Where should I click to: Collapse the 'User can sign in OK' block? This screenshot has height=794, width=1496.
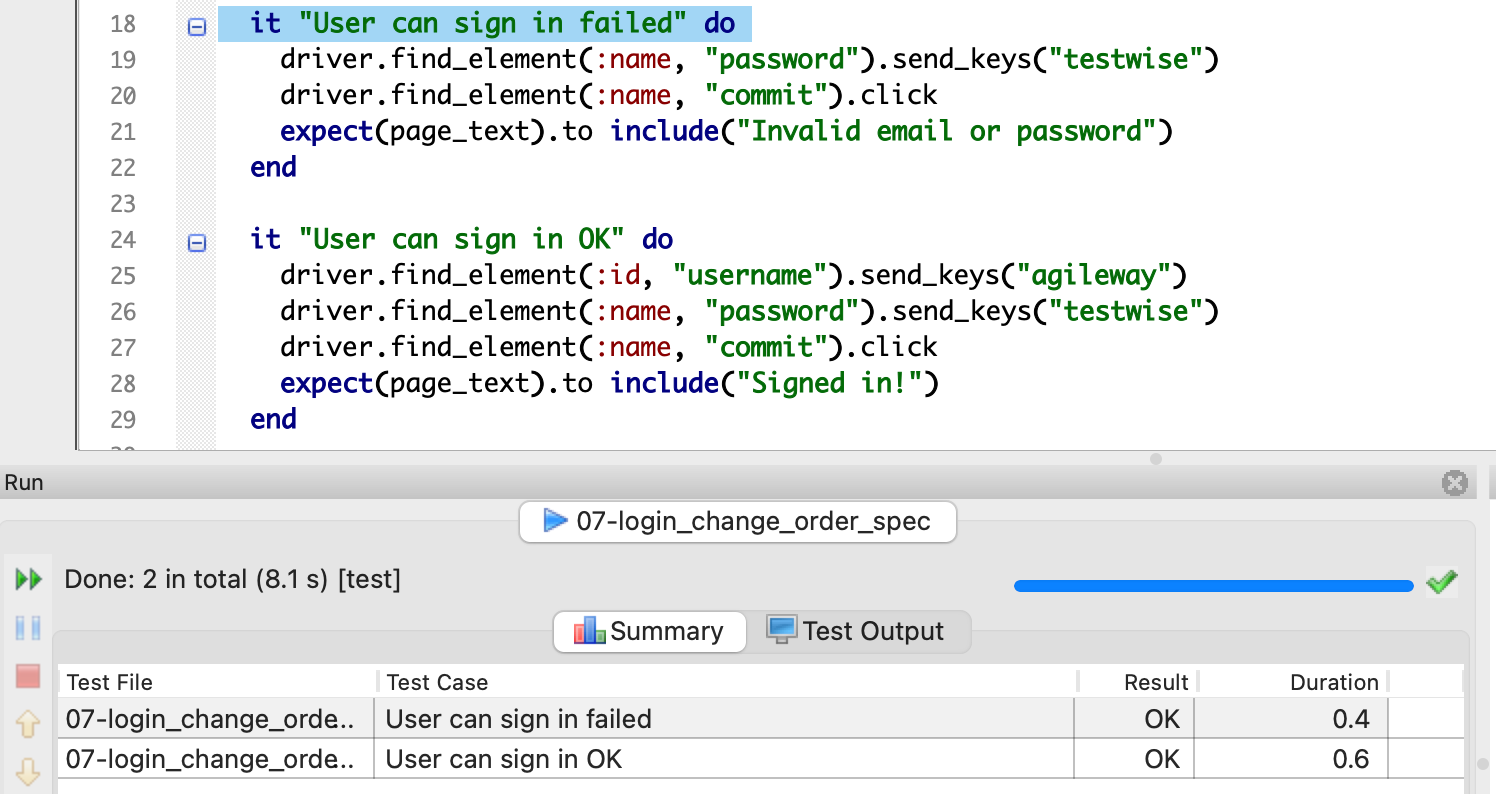(196, 242)
